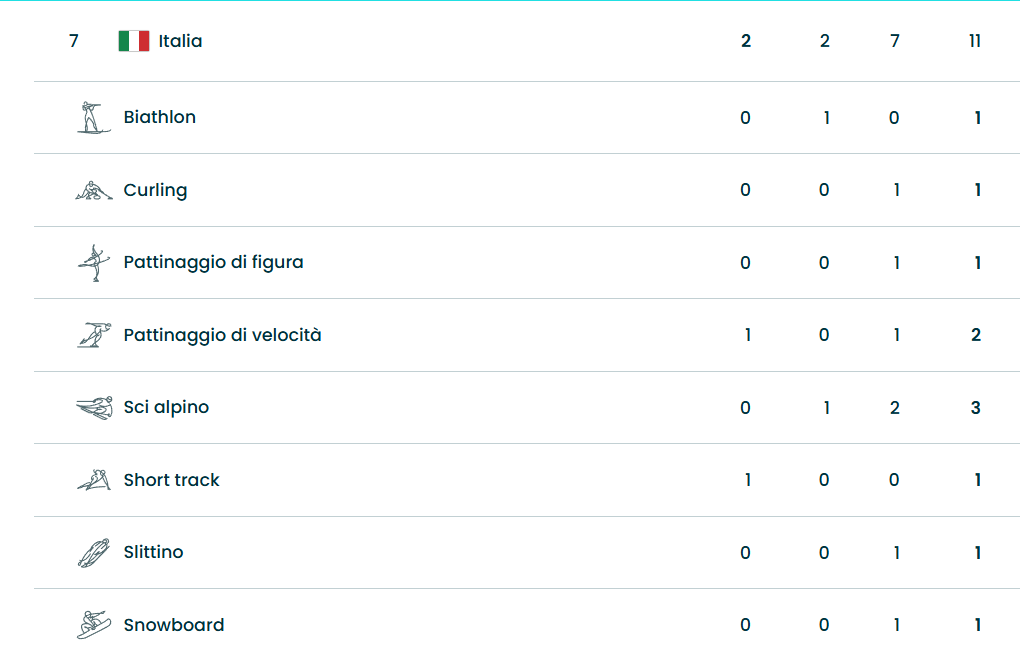
Task: Click the Biathlon sport pictogram
Action: pyautogui.click(x=93, y=117)
